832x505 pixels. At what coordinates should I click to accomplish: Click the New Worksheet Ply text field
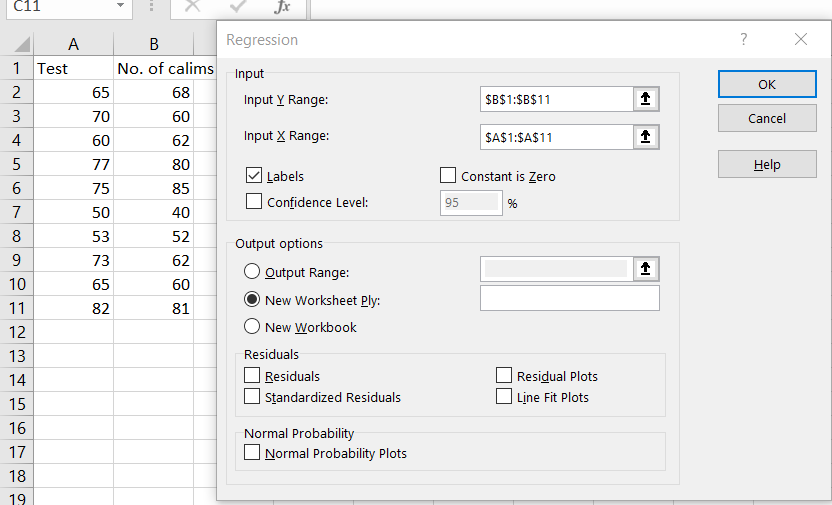570,298
